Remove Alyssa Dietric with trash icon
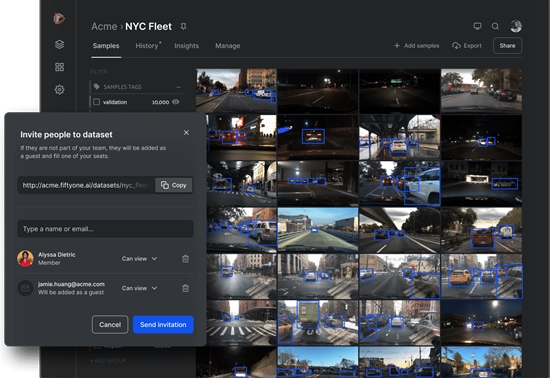The image size is (550, 378). [x=186, y=259]
